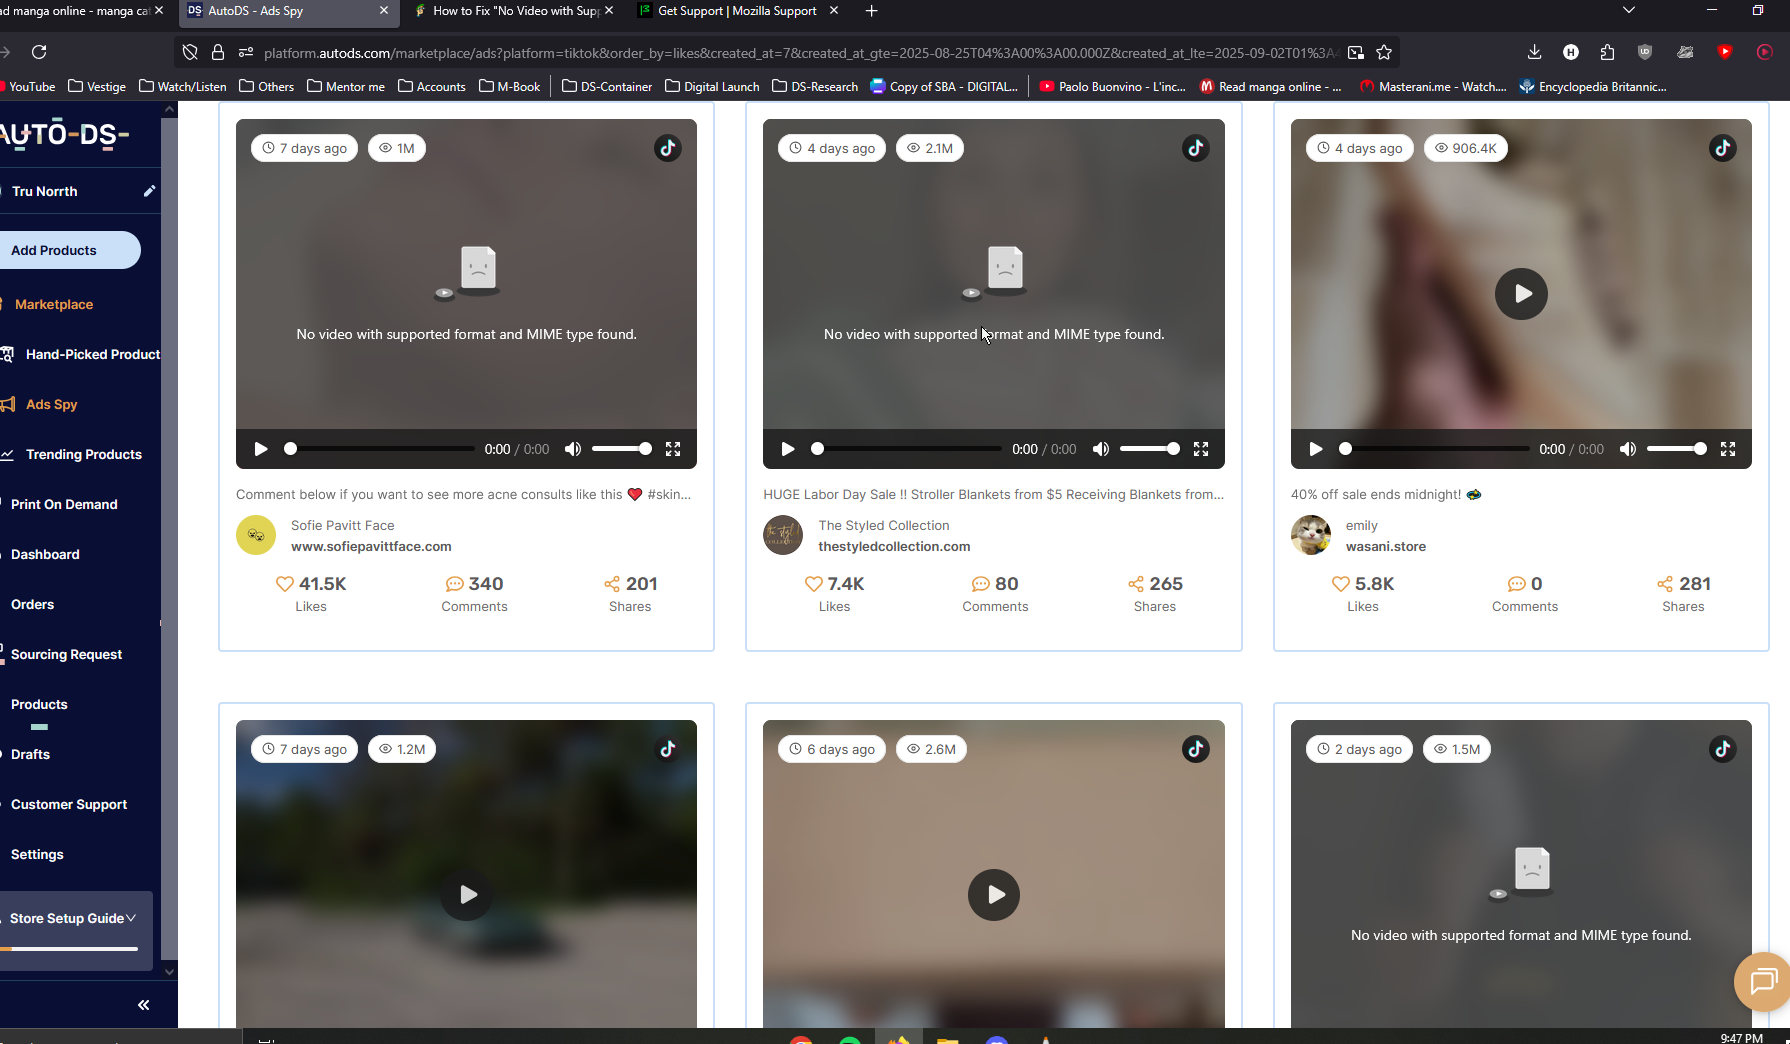This screenshot has width=1790, height=1044.
Task: Play the Styled Collection video from control bar
Action: coord(788,449)
